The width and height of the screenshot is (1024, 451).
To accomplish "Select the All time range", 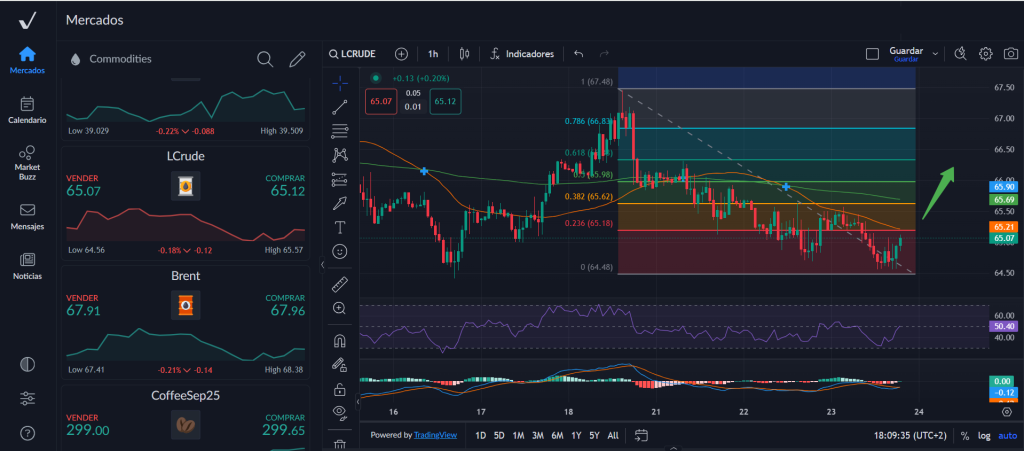I will pos(613,435).
